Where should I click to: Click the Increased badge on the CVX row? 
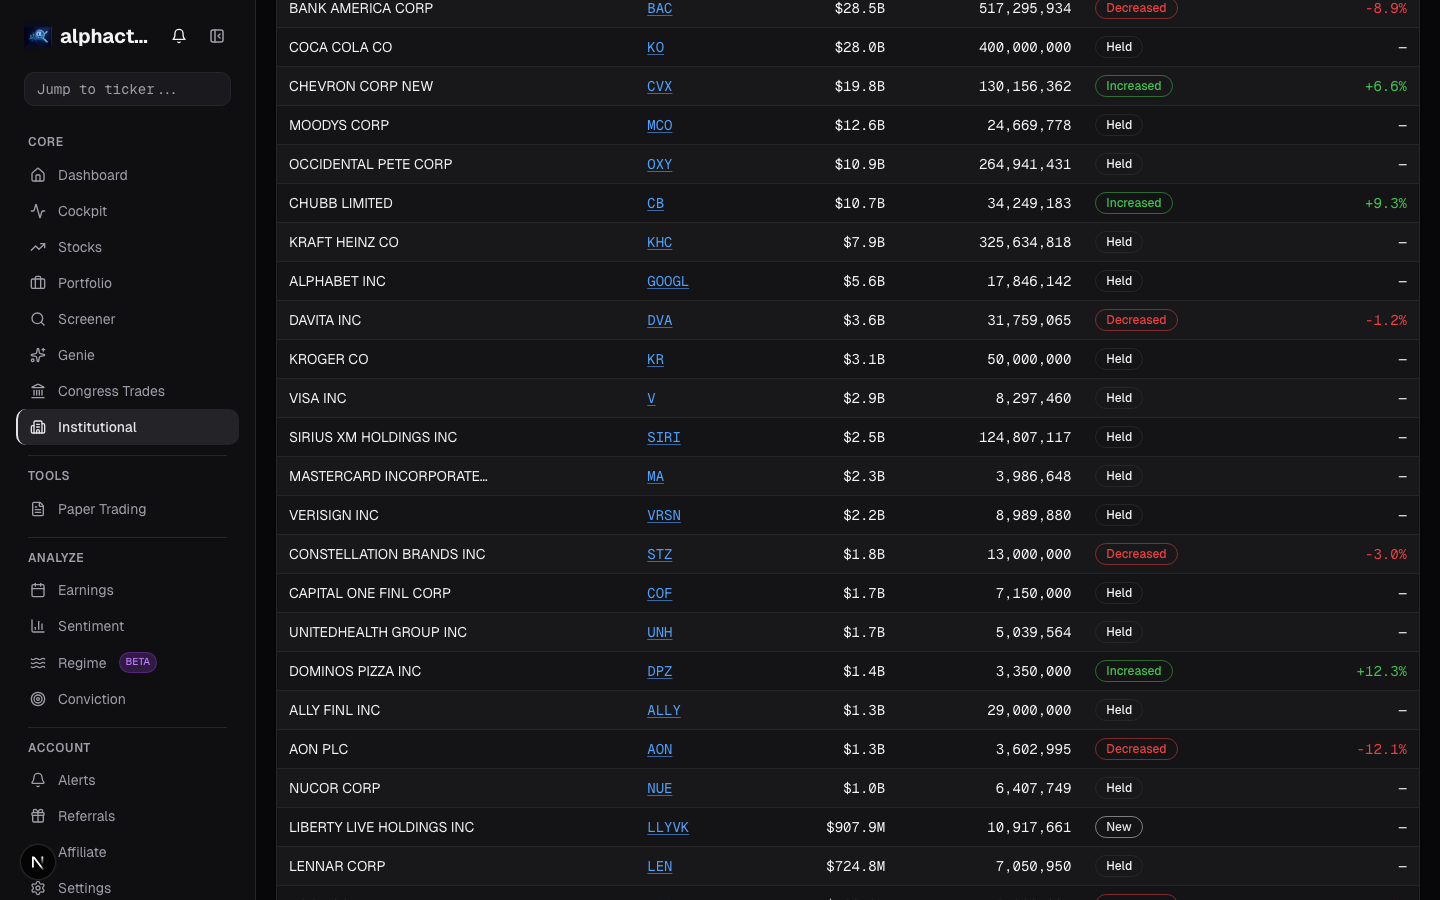(1133, 86)
